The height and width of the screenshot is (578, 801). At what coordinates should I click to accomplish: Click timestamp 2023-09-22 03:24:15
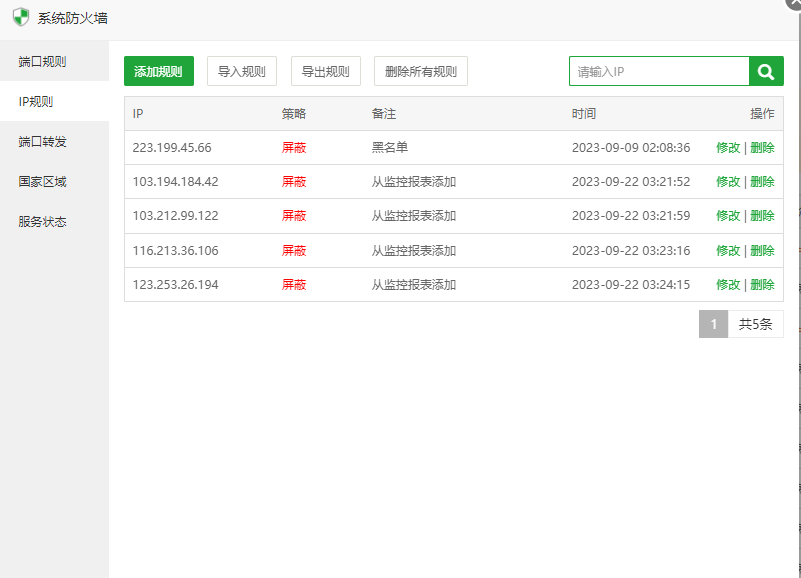click(x=631, y=285)
